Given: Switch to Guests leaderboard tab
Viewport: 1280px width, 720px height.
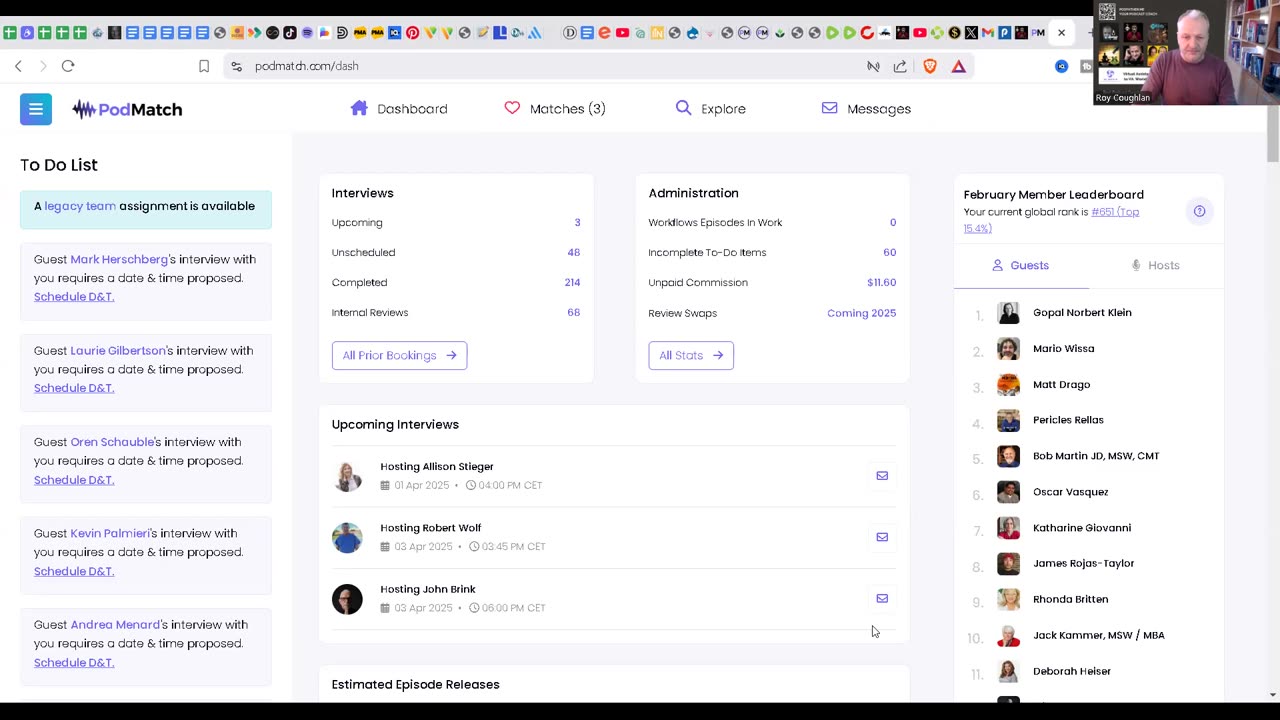Looking at the screenshot, I should point(1021,265).
